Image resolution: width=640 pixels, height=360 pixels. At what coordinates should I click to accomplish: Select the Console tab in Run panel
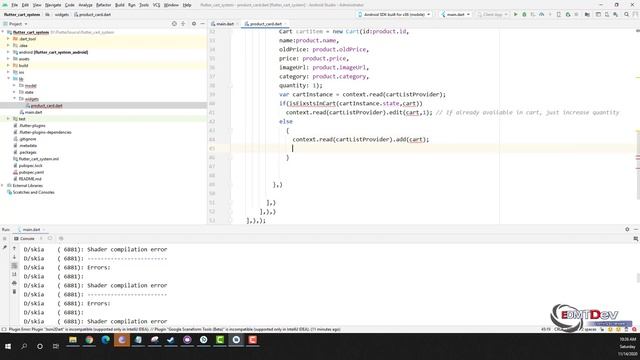click(x=24, y=238)
